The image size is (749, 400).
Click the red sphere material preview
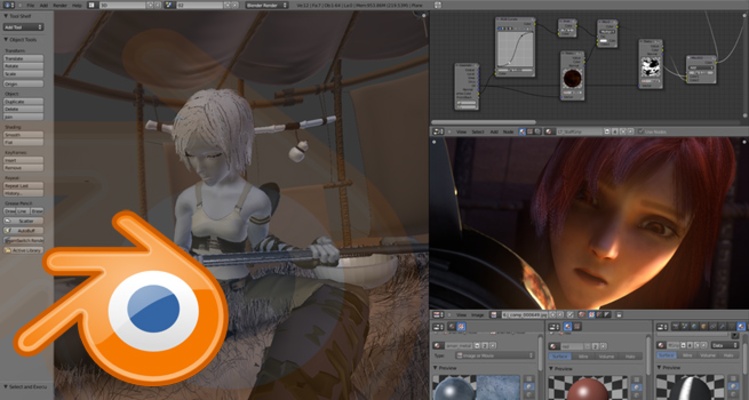[588, 388]
